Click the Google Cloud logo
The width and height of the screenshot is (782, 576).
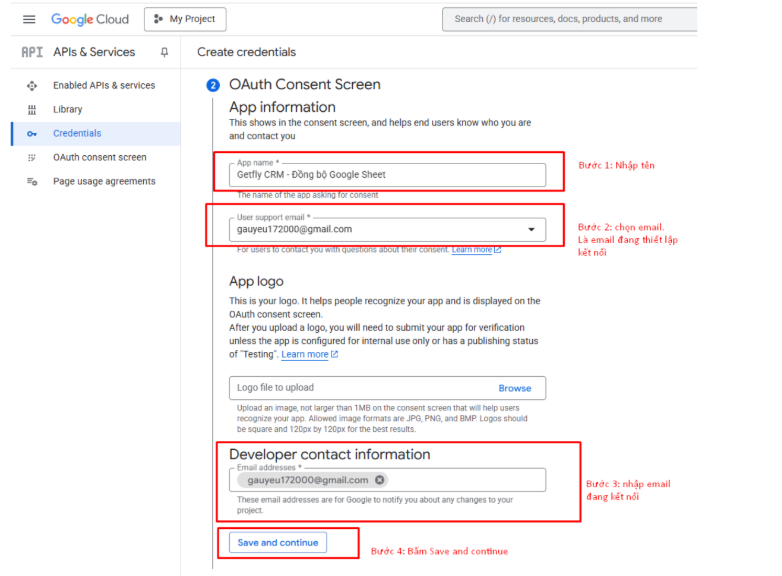click(91, 19)
